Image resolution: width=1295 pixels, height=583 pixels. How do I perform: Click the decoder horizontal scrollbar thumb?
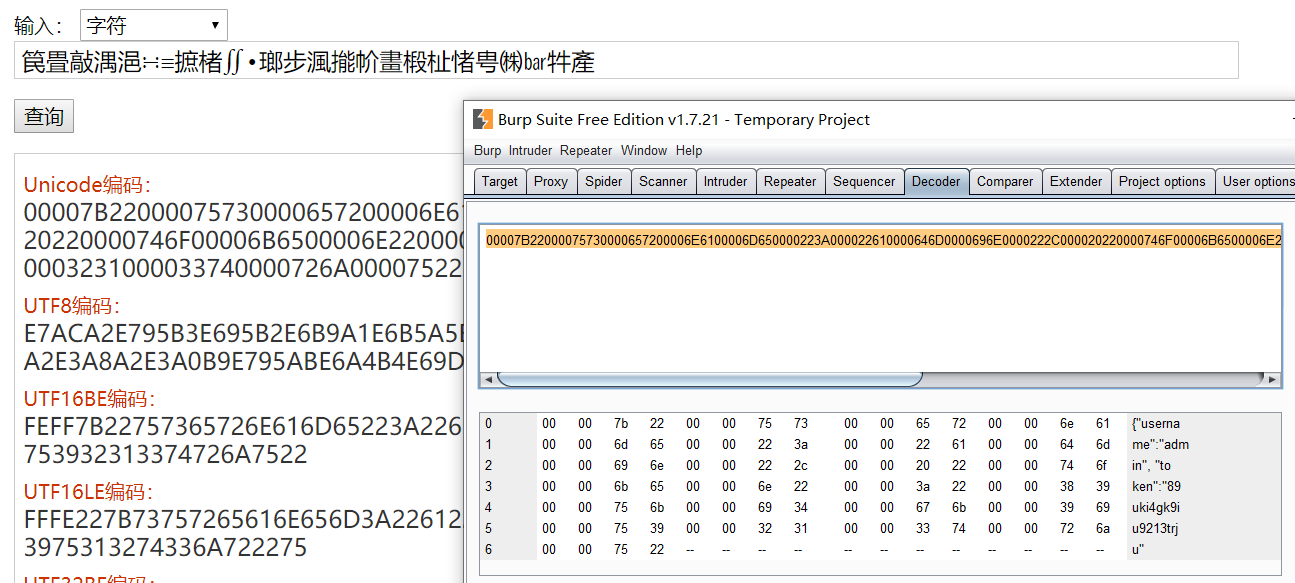click(709, 380)
